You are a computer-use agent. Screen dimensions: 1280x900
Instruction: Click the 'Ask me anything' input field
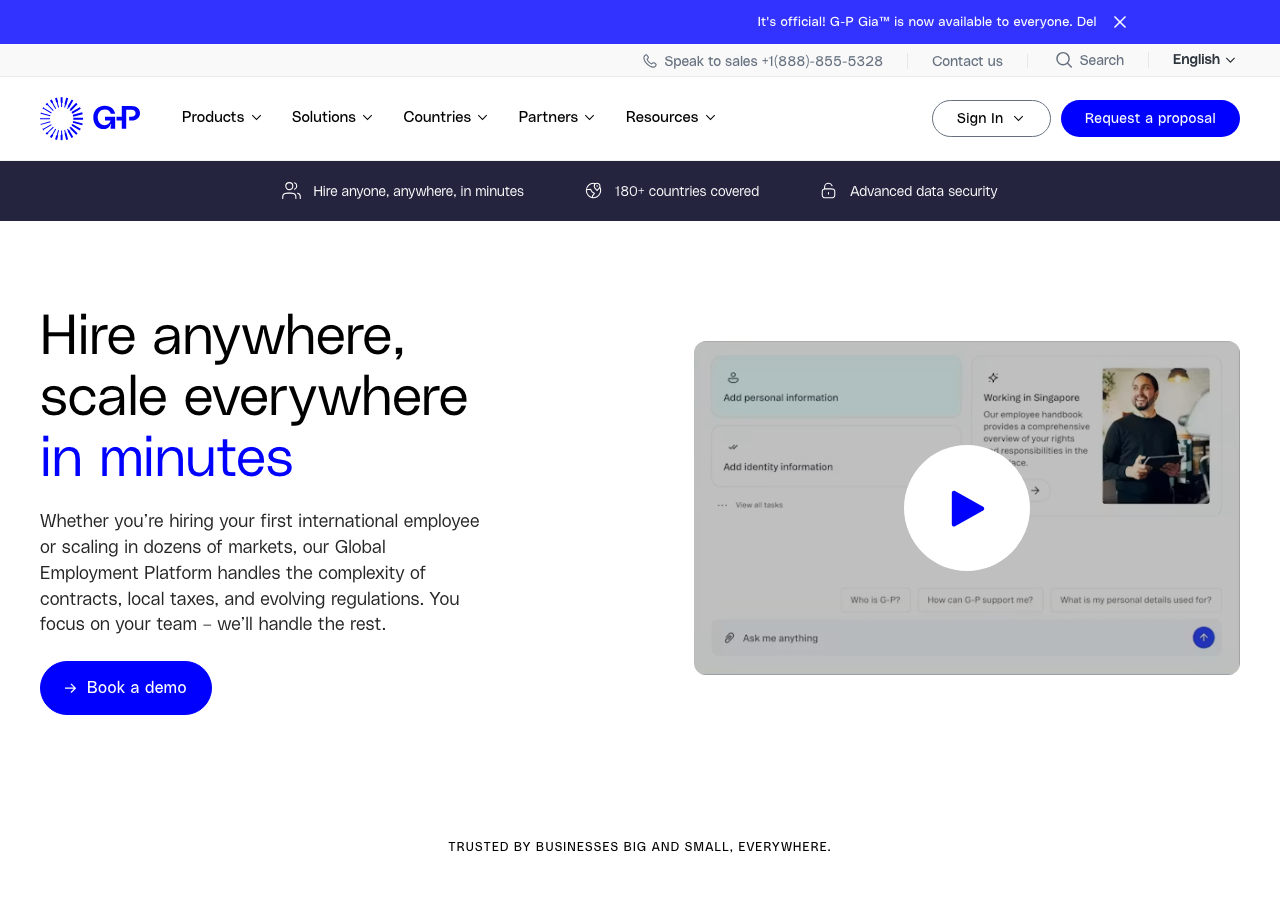pos(967,637)
